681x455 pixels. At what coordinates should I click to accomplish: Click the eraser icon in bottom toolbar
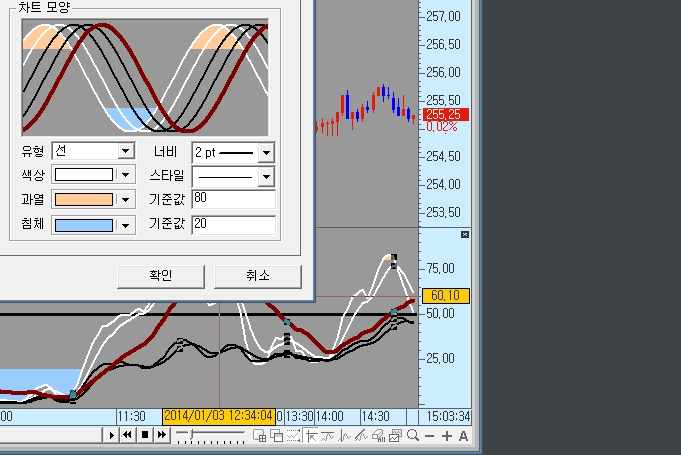[378, 435]
